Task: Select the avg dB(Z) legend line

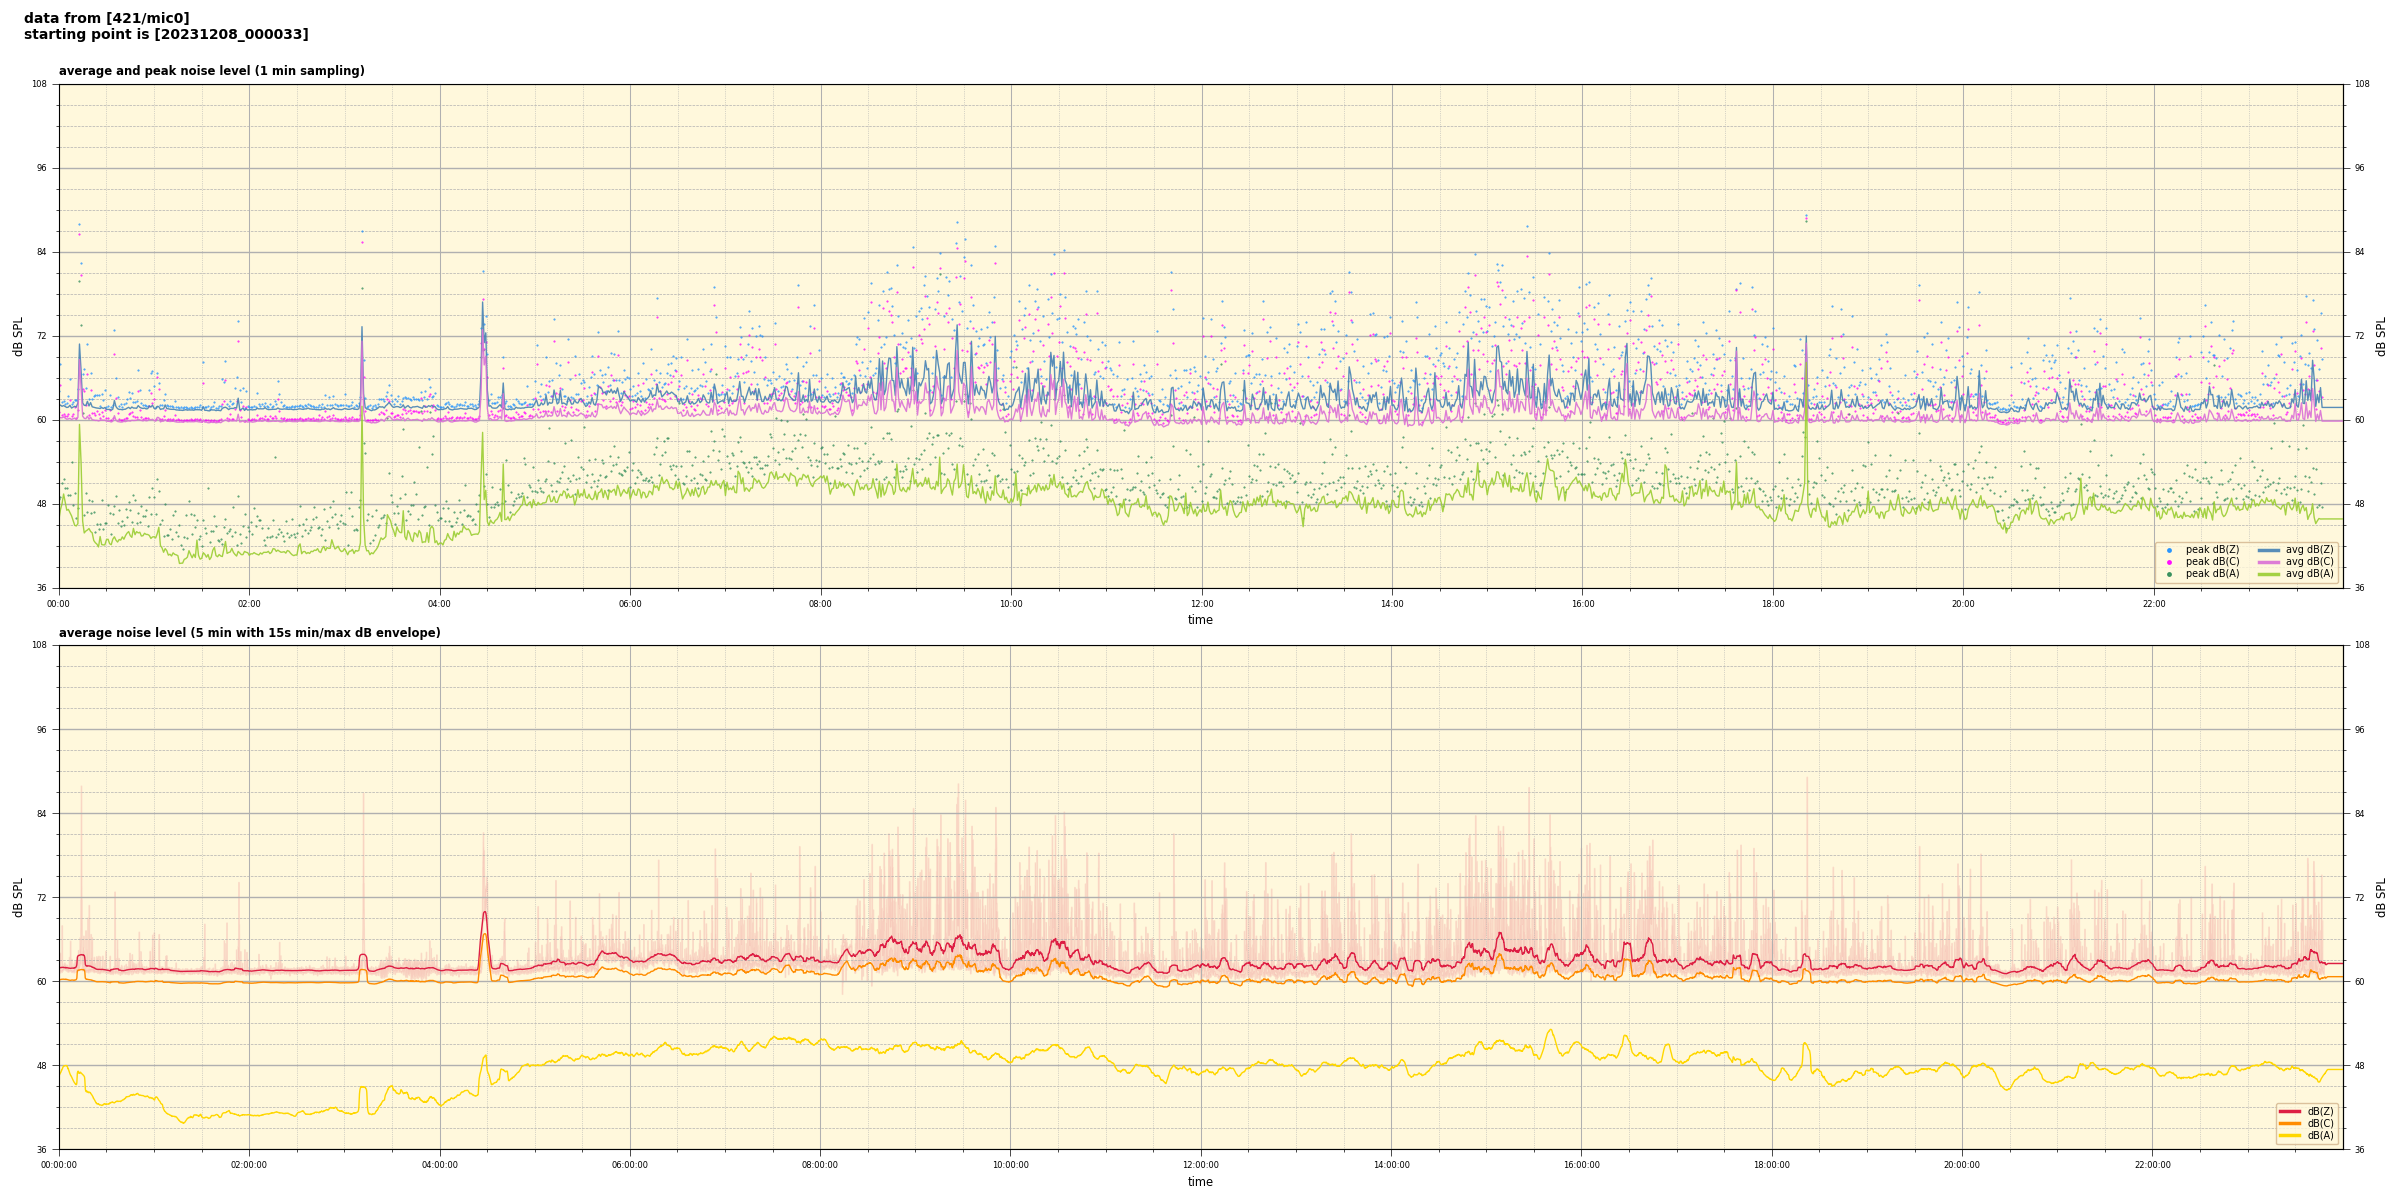Action: [x=2269, y=550]
